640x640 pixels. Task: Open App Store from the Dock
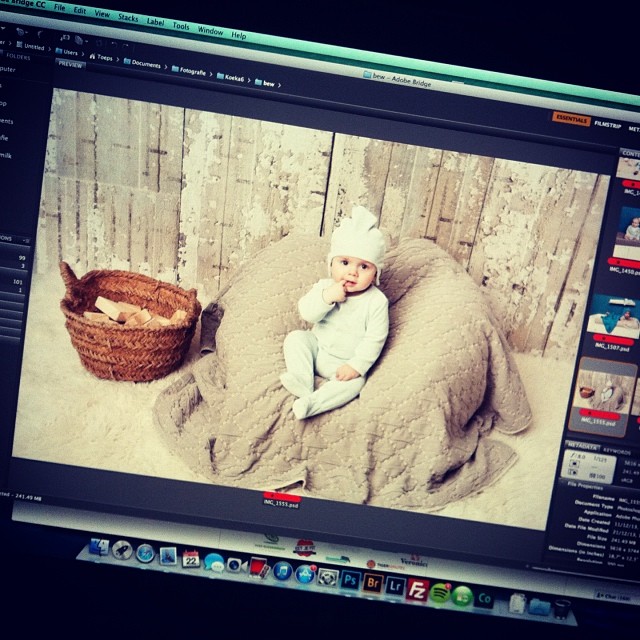click(305, 574)
